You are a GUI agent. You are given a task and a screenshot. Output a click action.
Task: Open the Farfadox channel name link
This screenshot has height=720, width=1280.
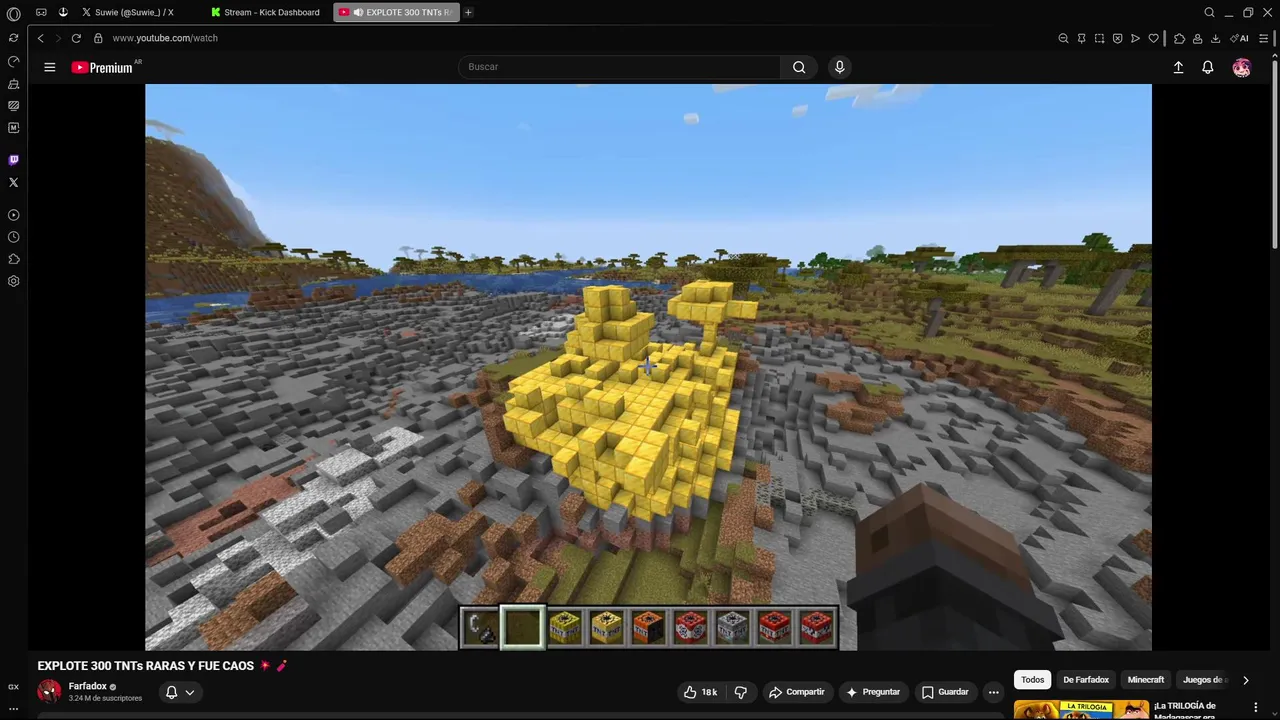[x=88, y=686]
